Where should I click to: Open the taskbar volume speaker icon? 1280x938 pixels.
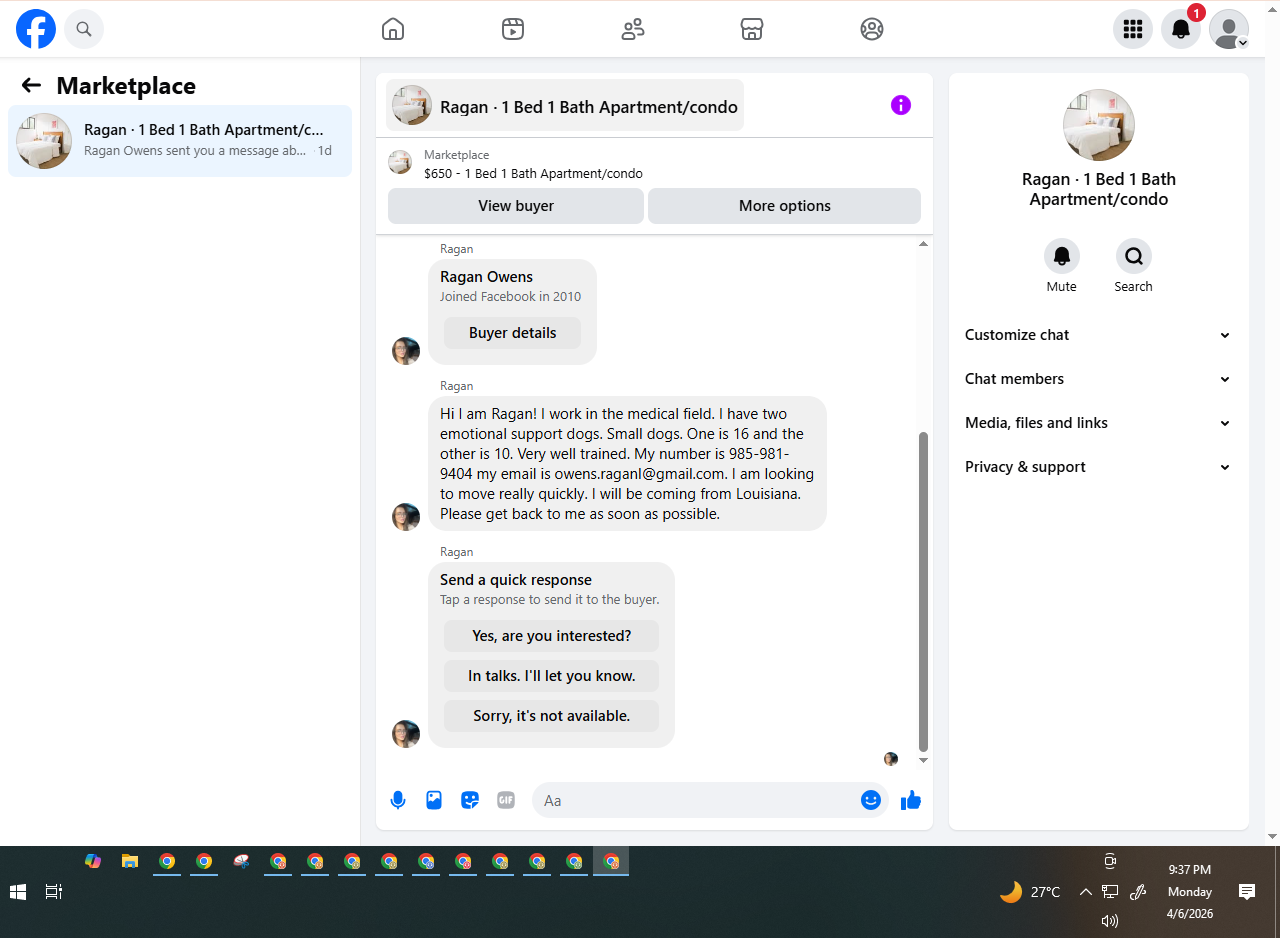click(x=1109, y=921)
